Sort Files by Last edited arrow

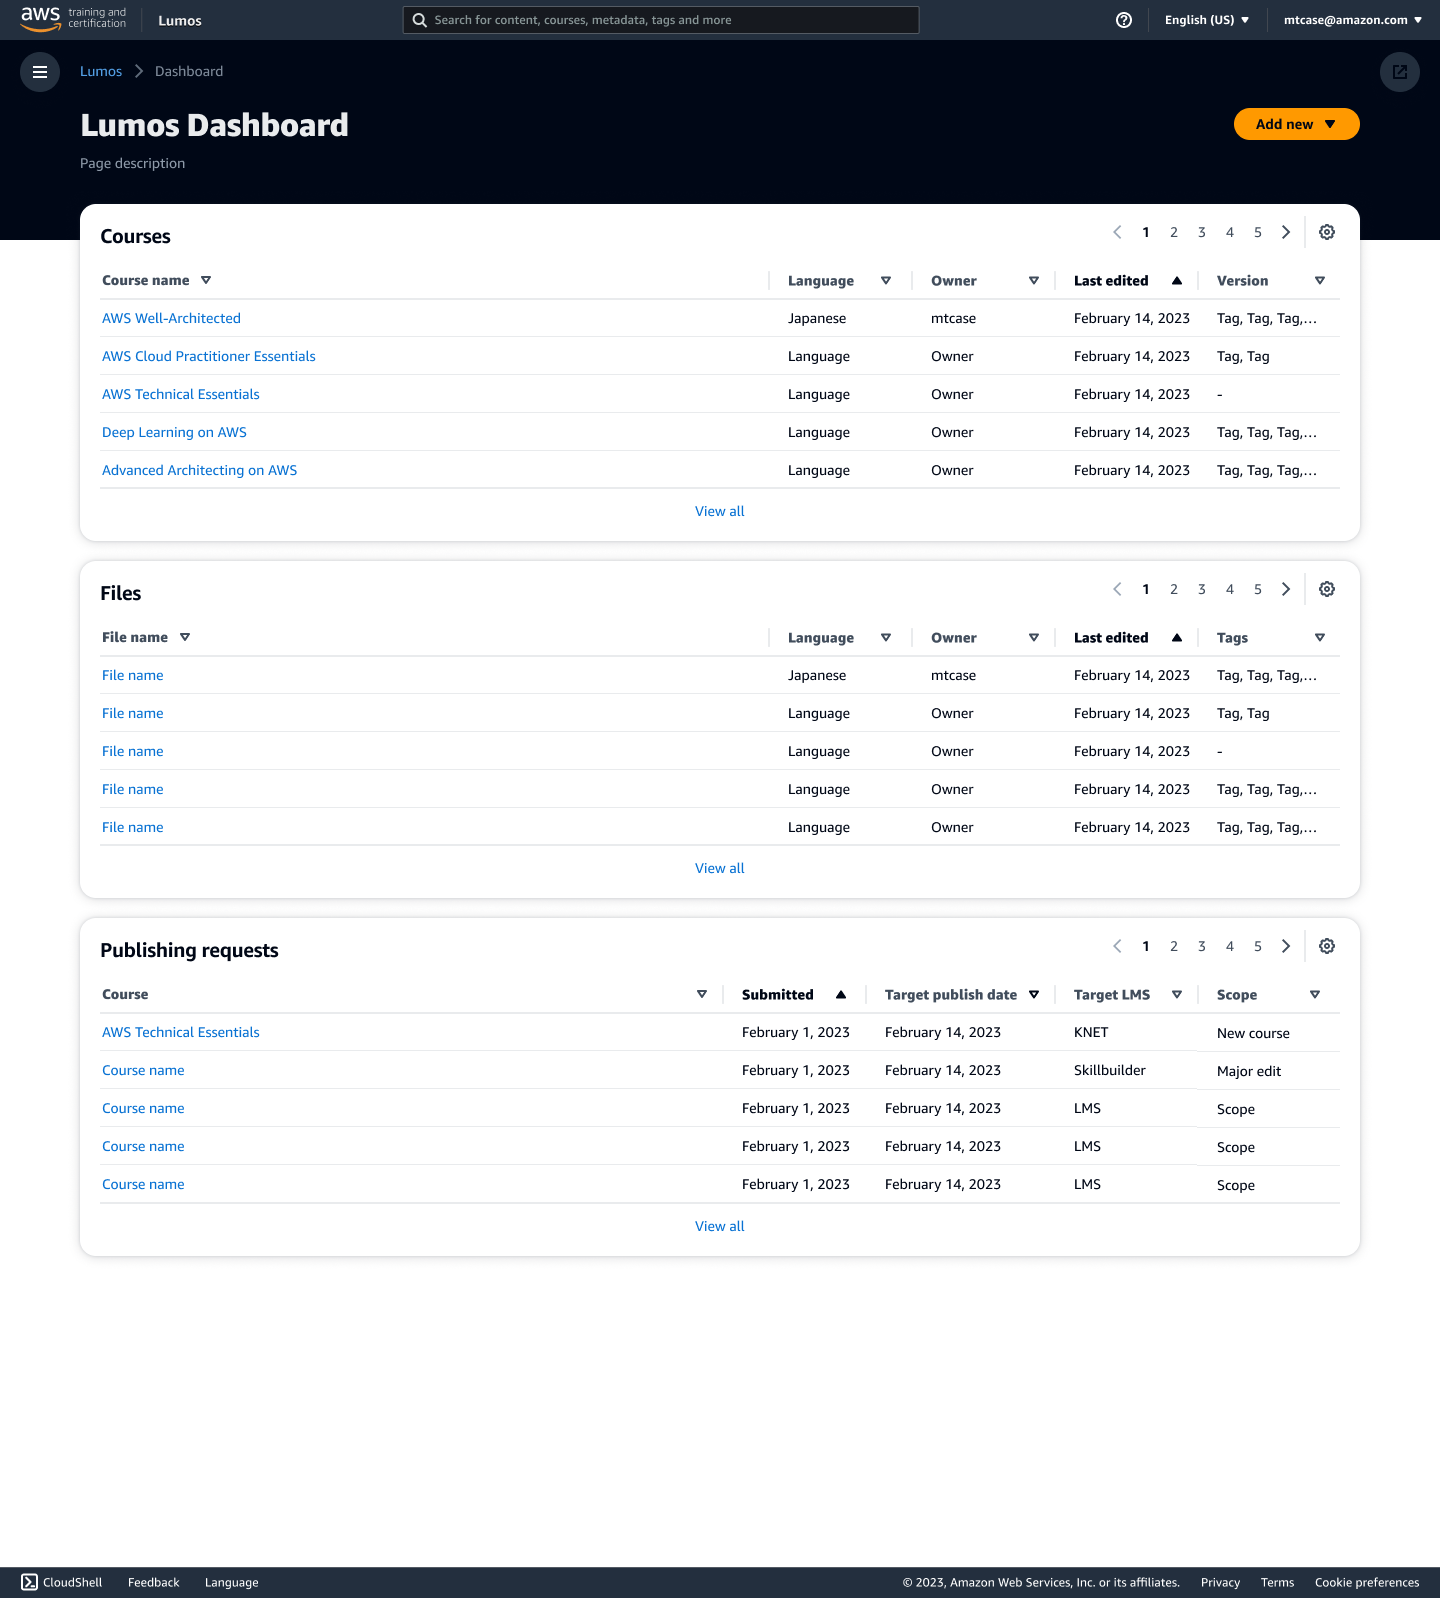(1177, 638)
